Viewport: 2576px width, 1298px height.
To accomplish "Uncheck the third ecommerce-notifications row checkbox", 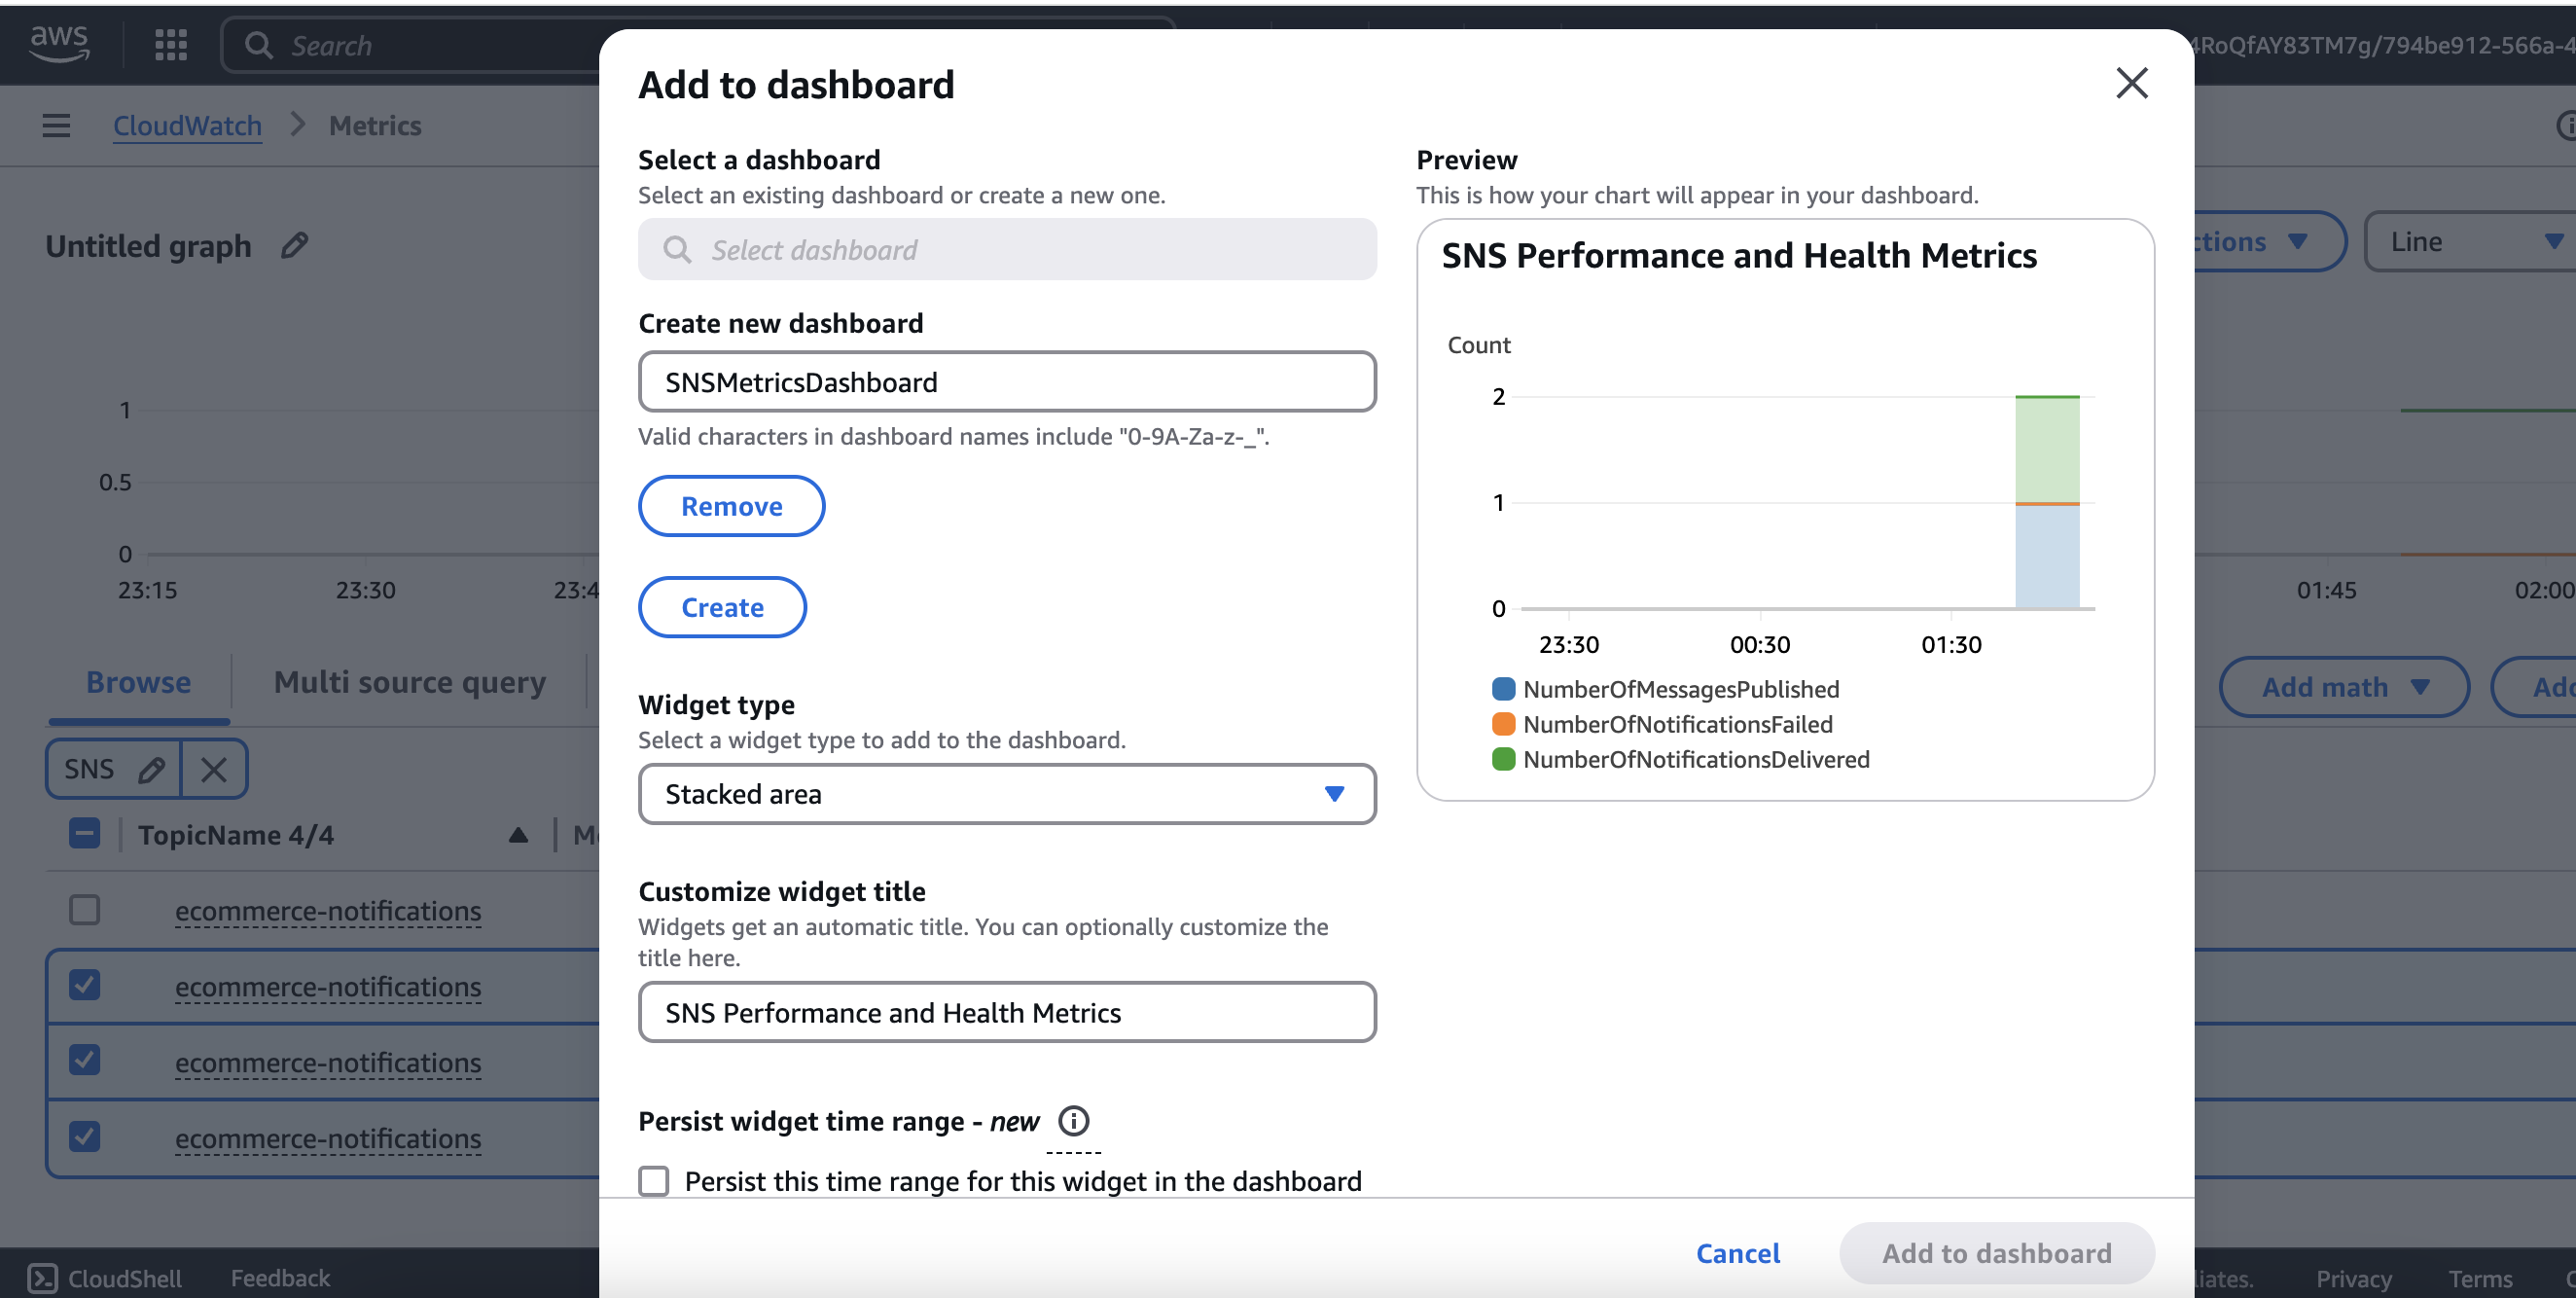I will point(85,1060).
